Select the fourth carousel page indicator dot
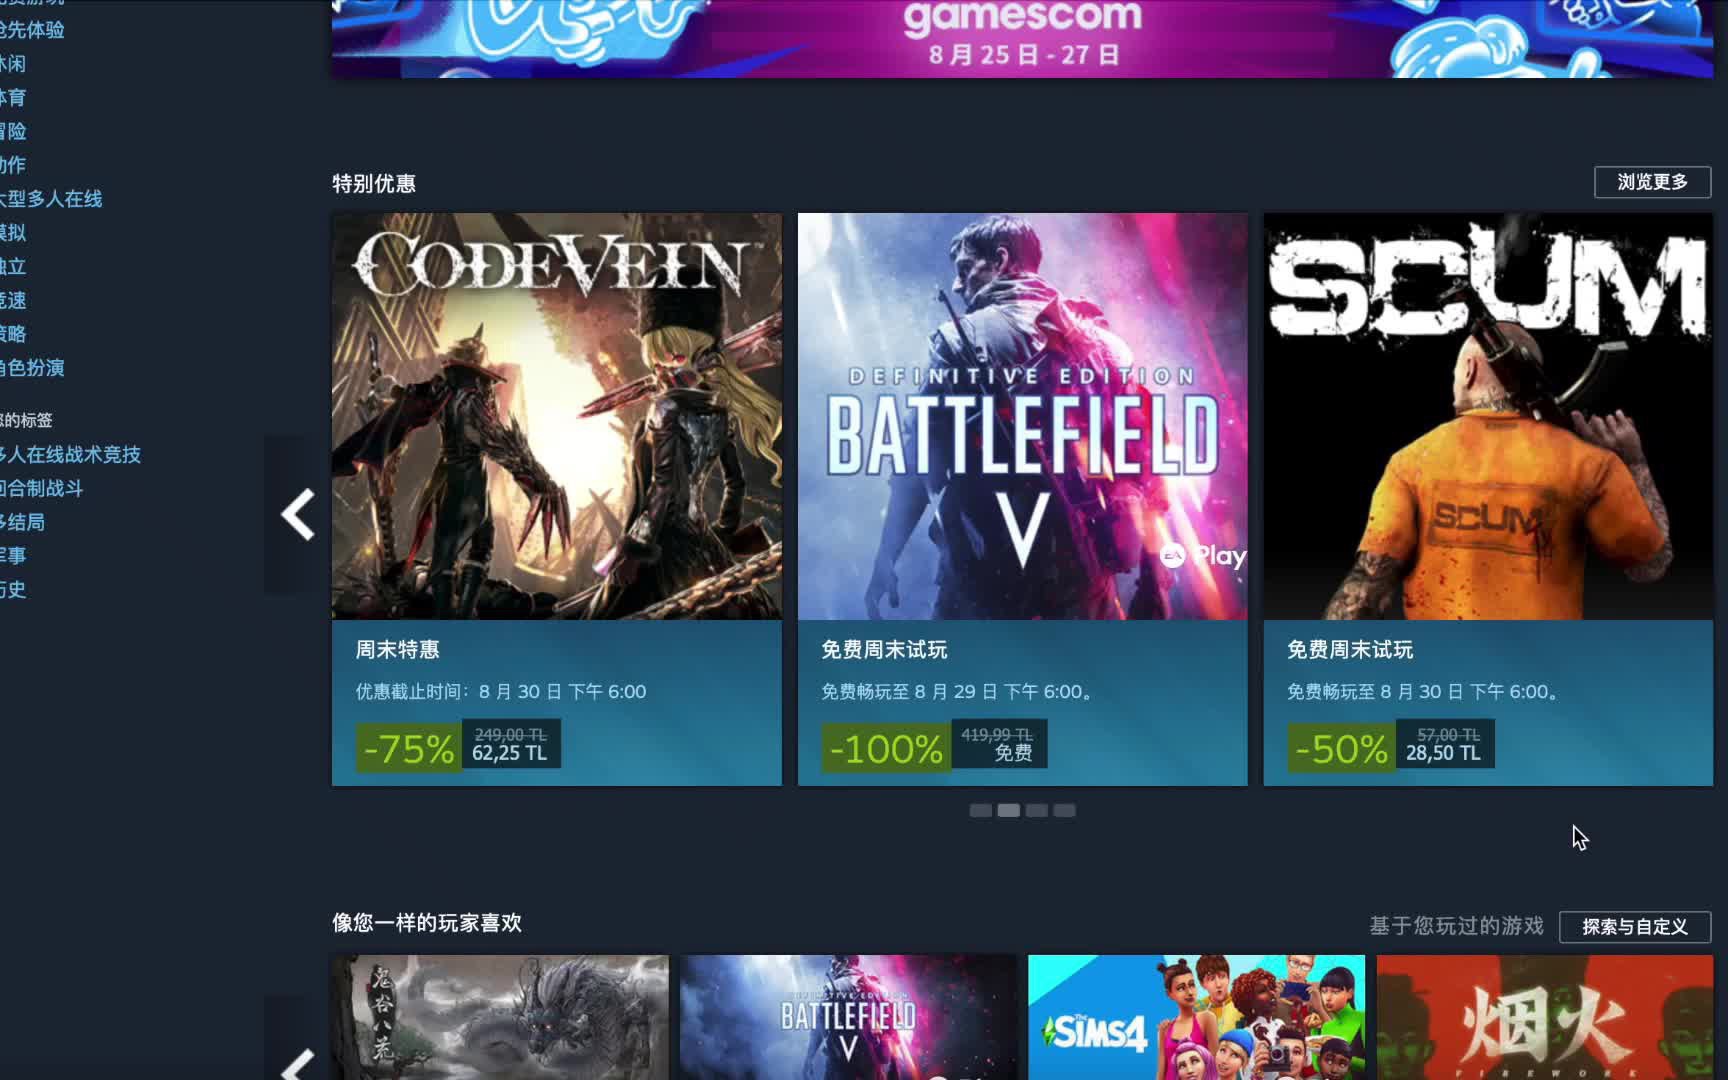 click(1065, 810)
